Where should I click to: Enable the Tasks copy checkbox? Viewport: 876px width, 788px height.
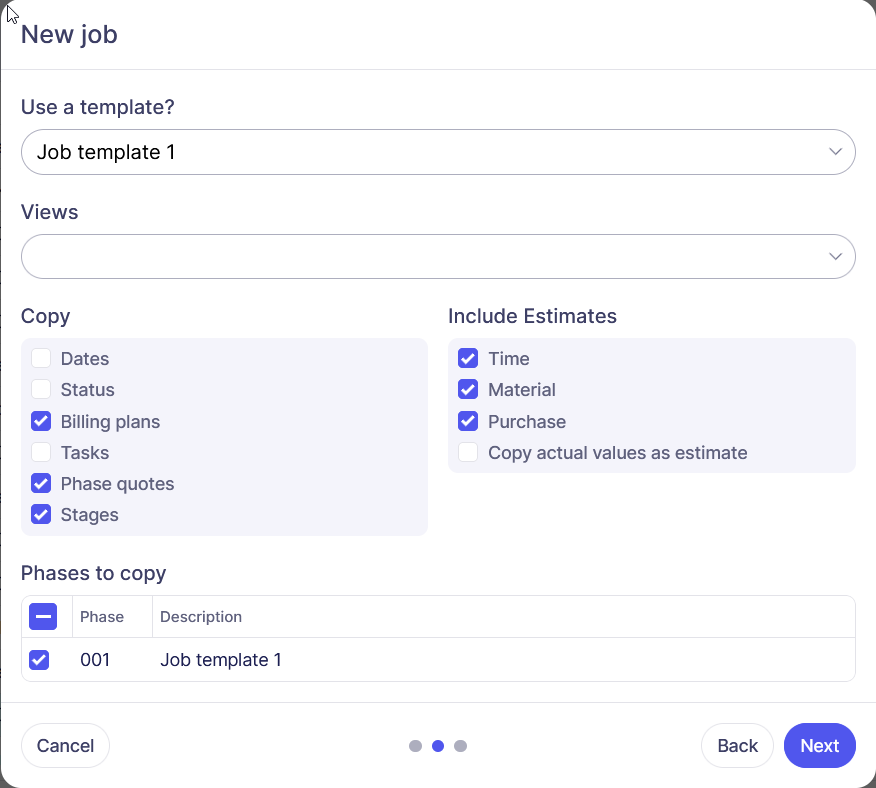(x=41, y=453)
